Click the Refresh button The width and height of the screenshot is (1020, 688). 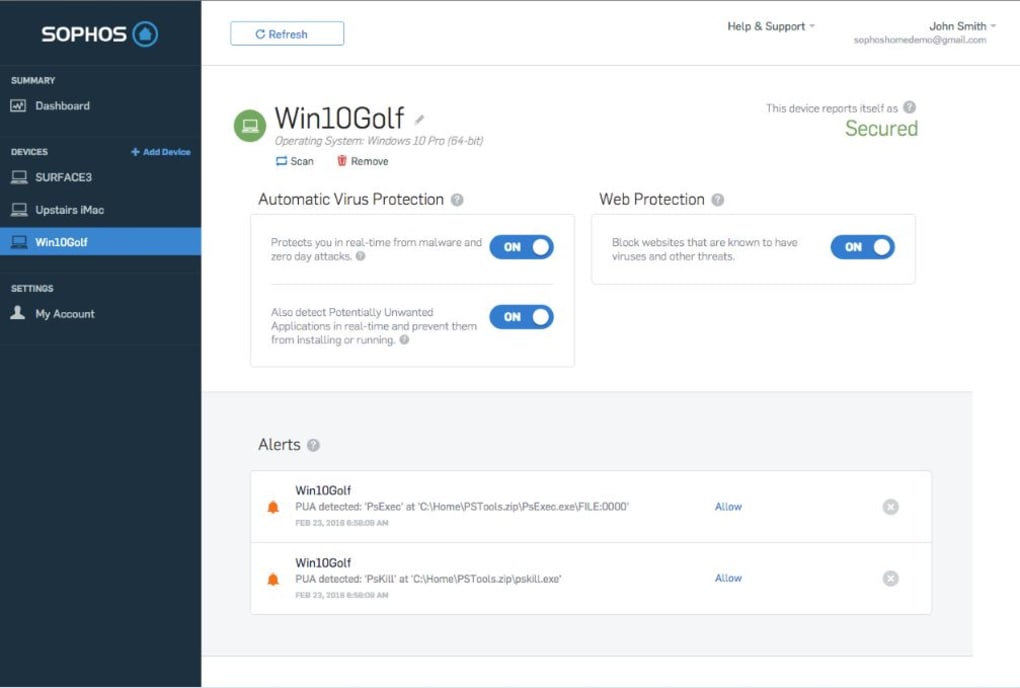point(287,34)
